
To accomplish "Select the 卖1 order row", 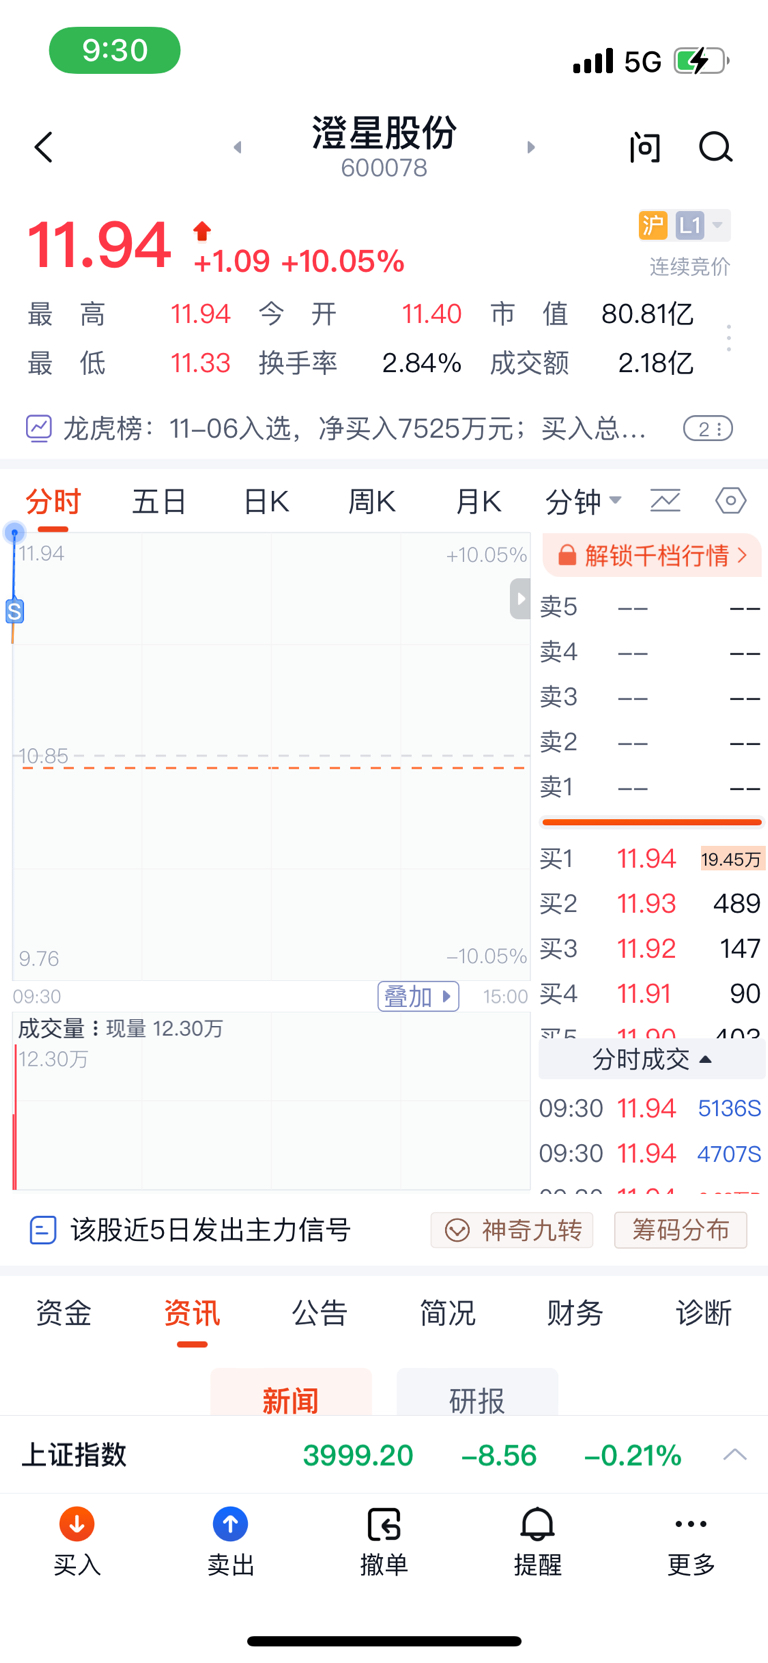I will click(x=652, y=788).
